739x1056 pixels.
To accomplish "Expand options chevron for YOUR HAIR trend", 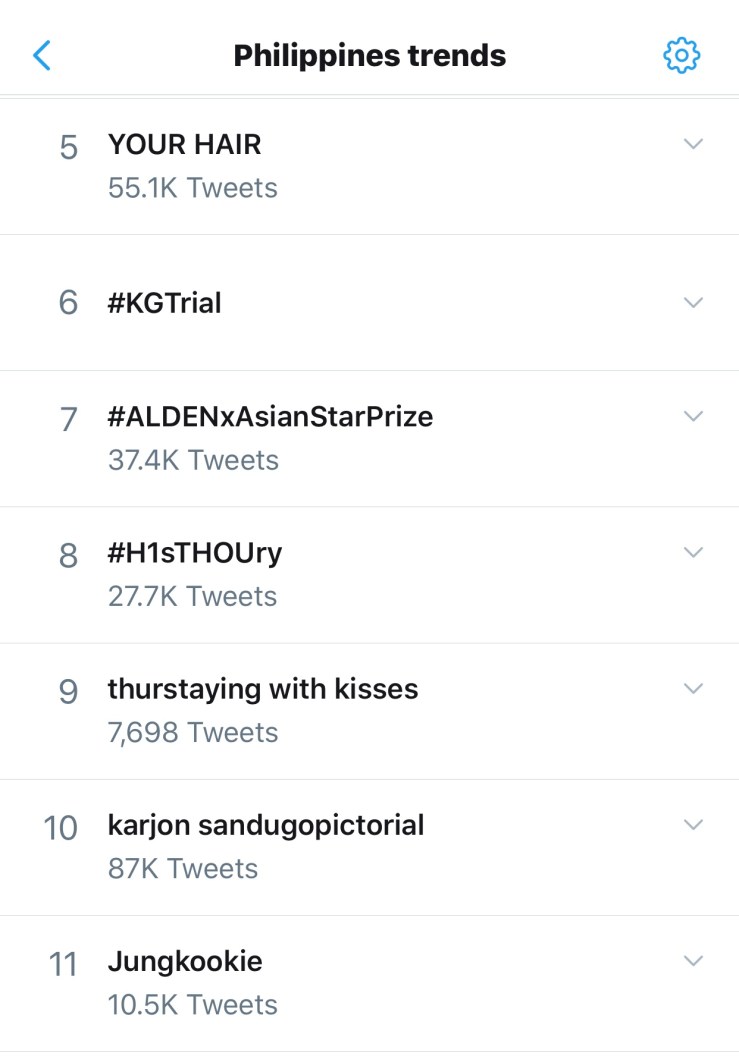I will coord(693,144).
